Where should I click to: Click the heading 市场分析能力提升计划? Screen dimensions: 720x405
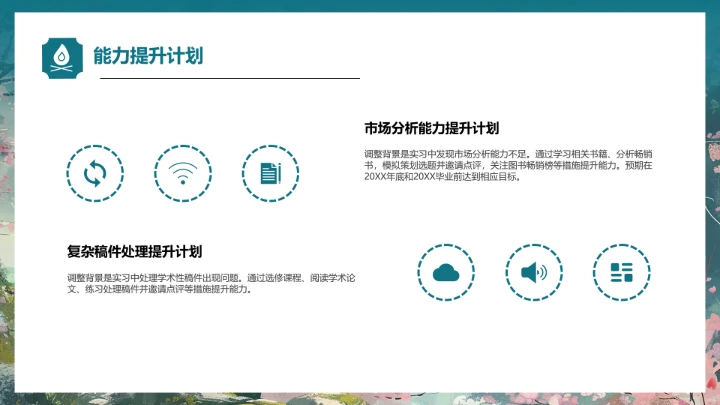pos(432,128)
